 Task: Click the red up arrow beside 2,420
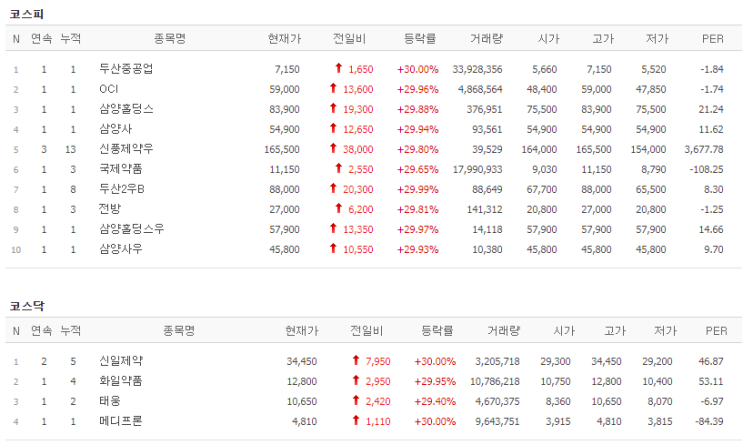click(x=356, y=400)
